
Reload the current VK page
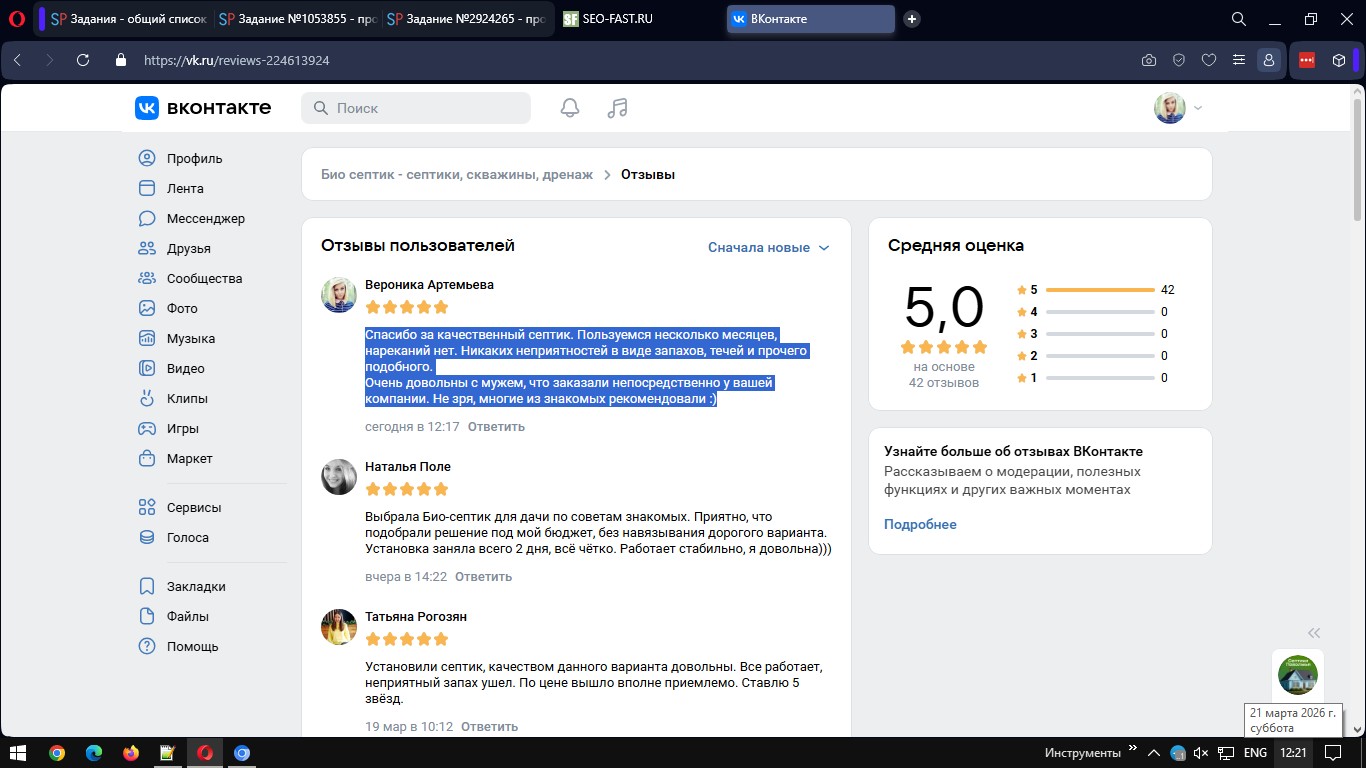(83, 60)
